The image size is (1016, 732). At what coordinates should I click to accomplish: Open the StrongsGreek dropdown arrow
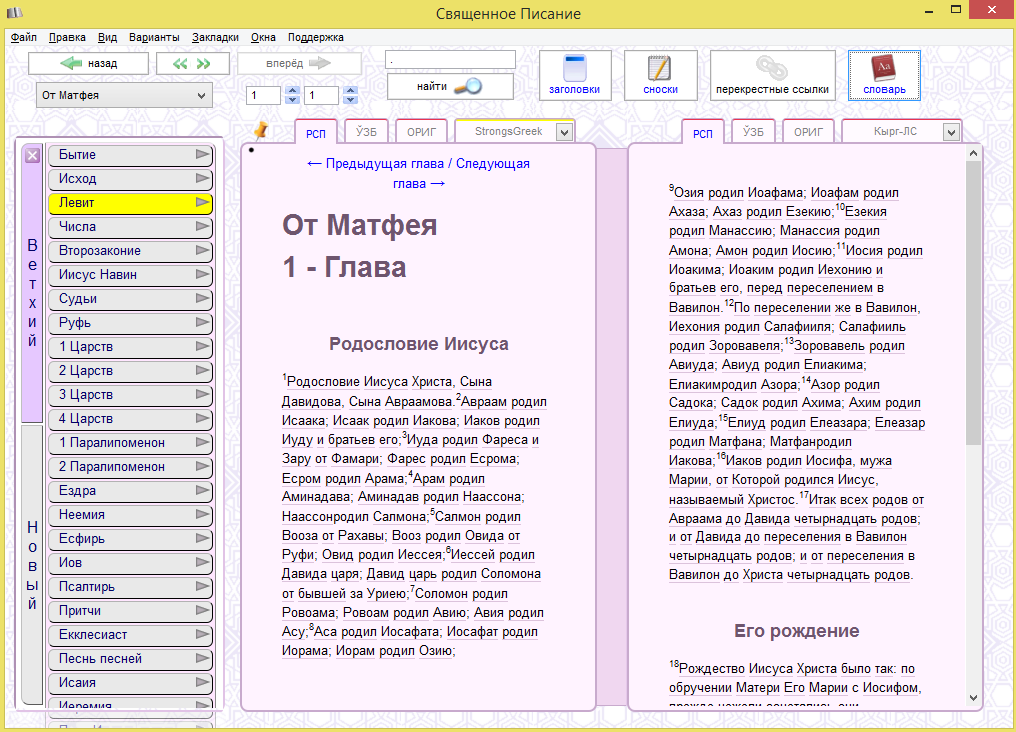pyautogui.click(x=564, y=132)
